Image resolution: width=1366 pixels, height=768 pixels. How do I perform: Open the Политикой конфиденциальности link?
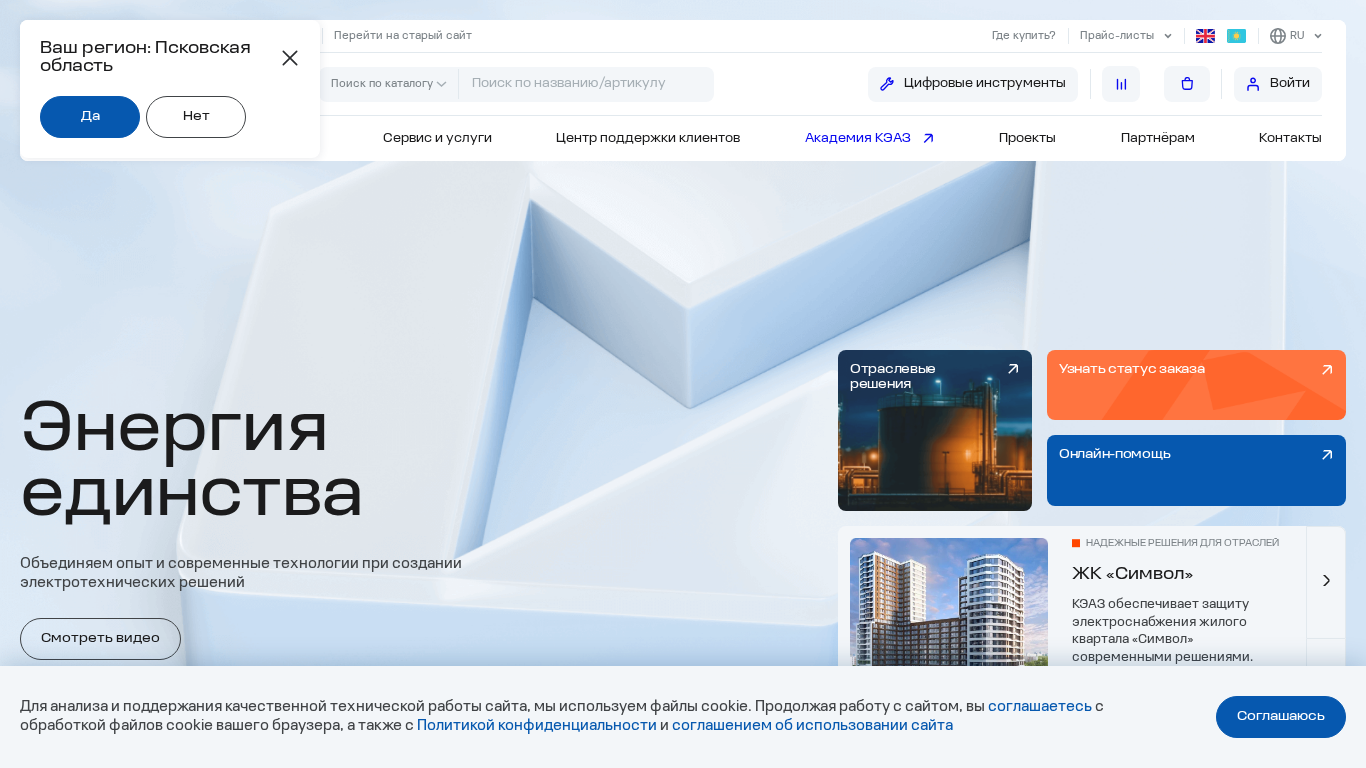pos(537,725)
